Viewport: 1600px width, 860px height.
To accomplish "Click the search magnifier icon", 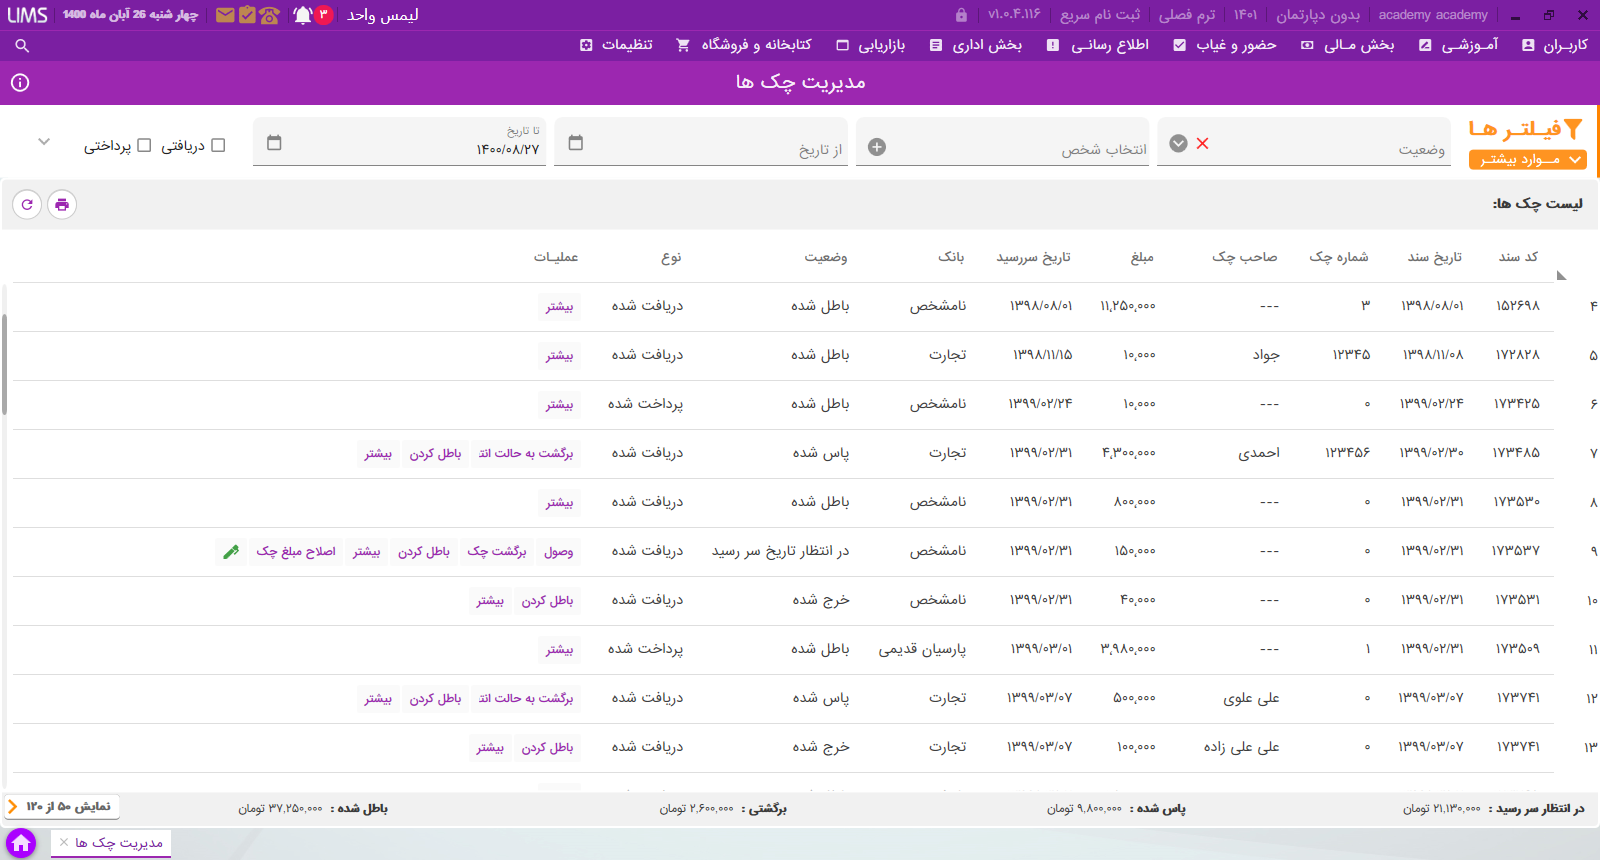I will coord(22,45).
